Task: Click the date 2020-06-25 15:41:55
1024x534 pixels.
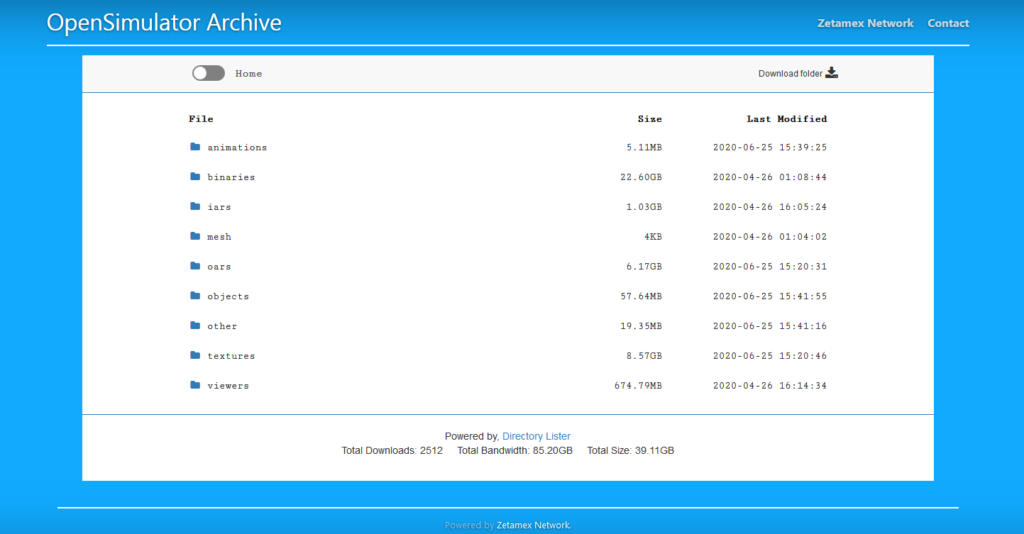Action: [770, 296]
